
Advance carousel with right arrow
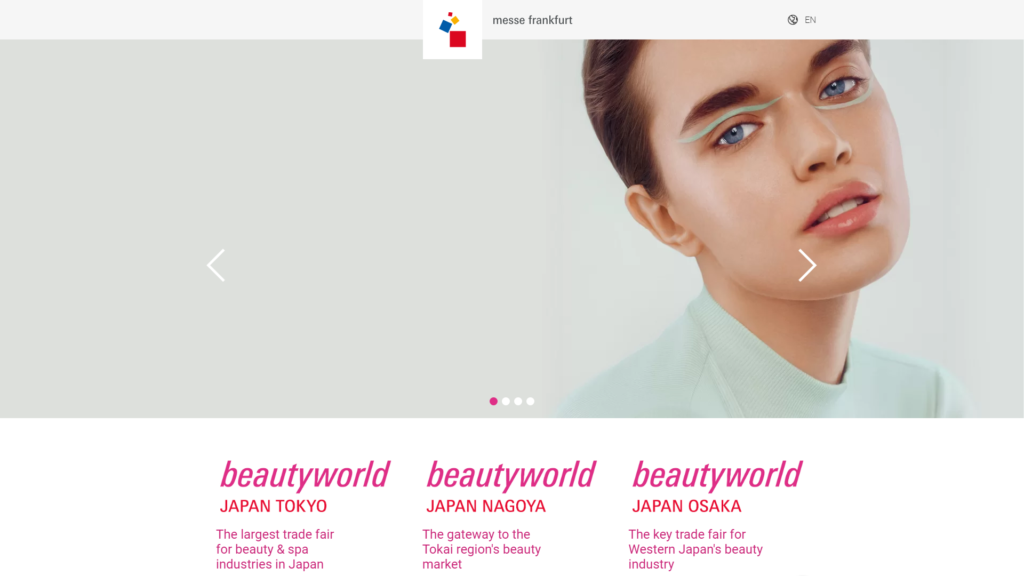[807, 265]
